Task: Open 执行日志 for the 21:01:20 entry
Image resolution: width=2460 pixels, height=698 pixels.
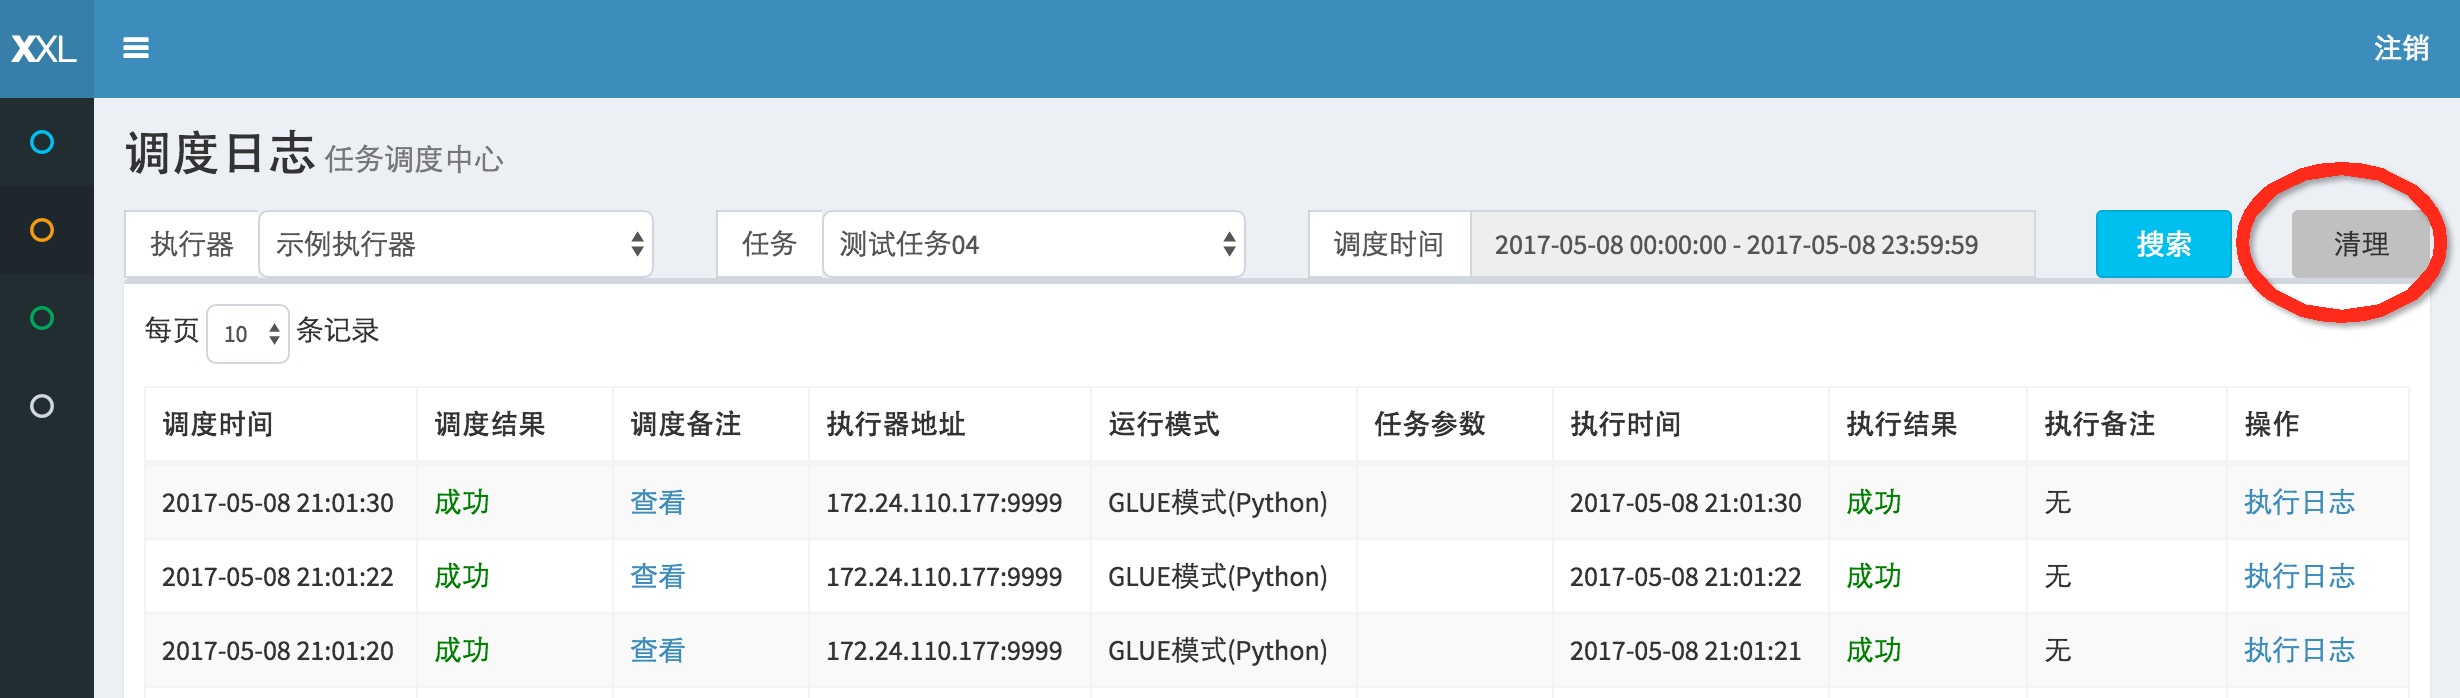Action: (2298, 650)
